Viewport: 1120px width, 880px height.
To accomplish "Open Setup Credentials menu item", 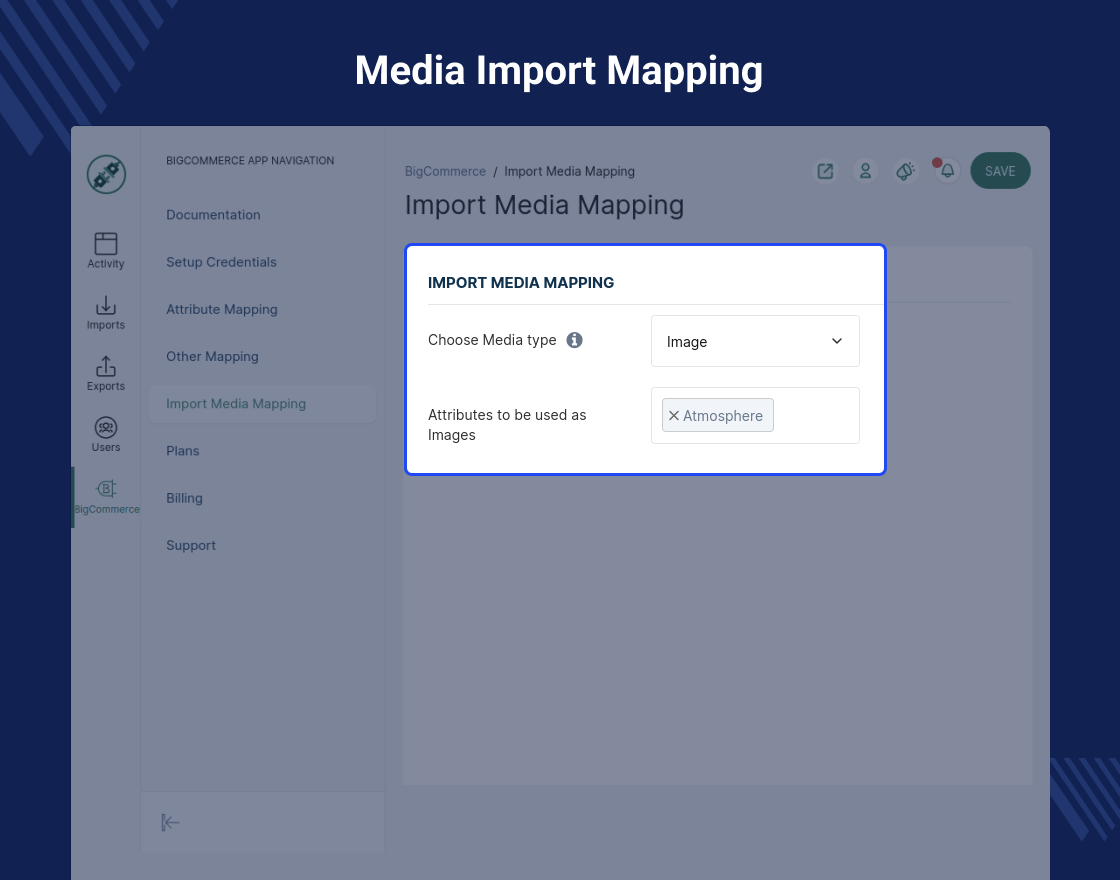I will pos(221,262).
